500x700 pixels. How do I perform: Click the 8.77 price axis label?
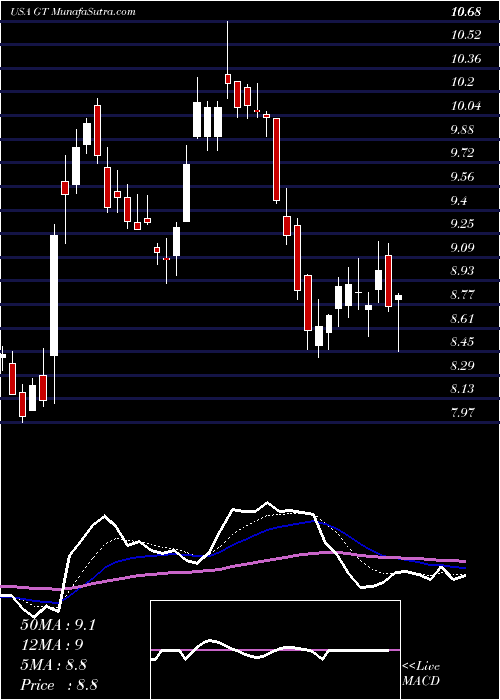(x=463, y=295)
